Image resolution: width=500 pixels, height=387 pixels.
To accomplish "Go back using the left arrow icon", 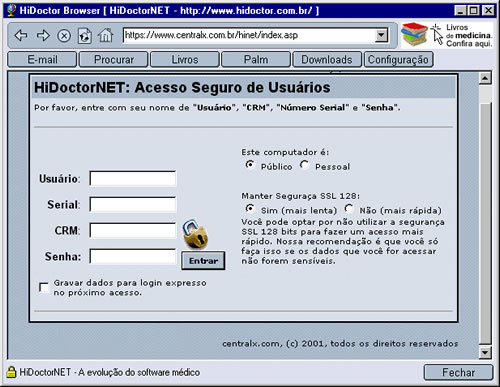I will point(21,35).
